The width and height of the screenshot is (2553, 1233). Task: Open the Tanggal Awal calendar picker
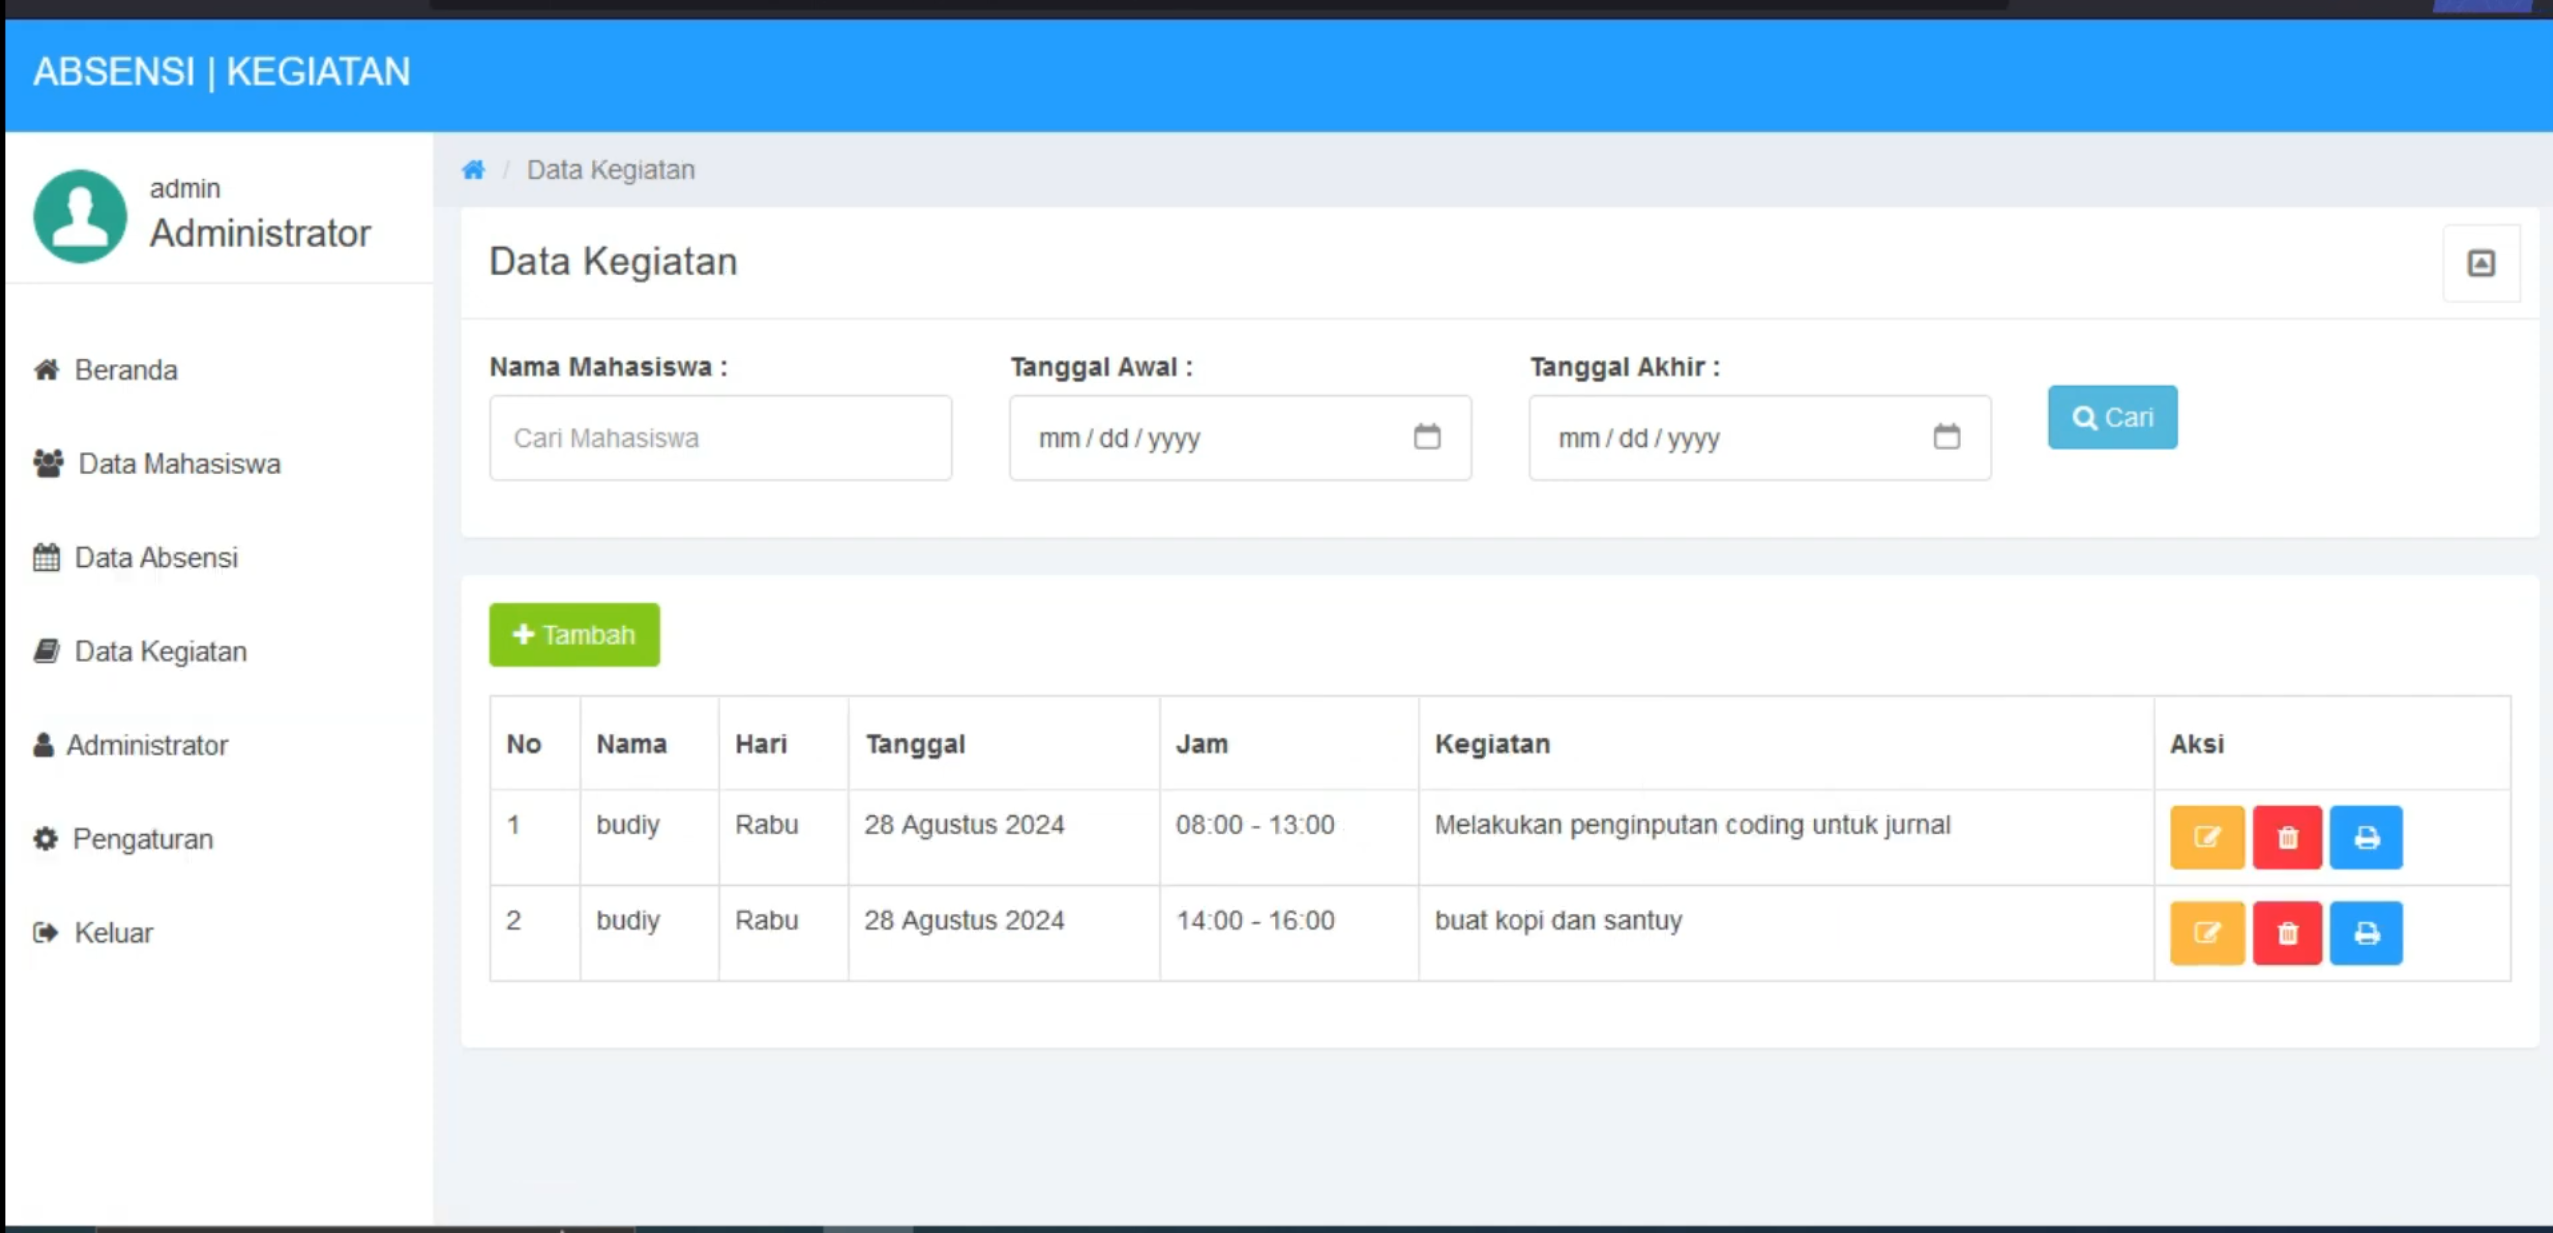(1427, 437)
